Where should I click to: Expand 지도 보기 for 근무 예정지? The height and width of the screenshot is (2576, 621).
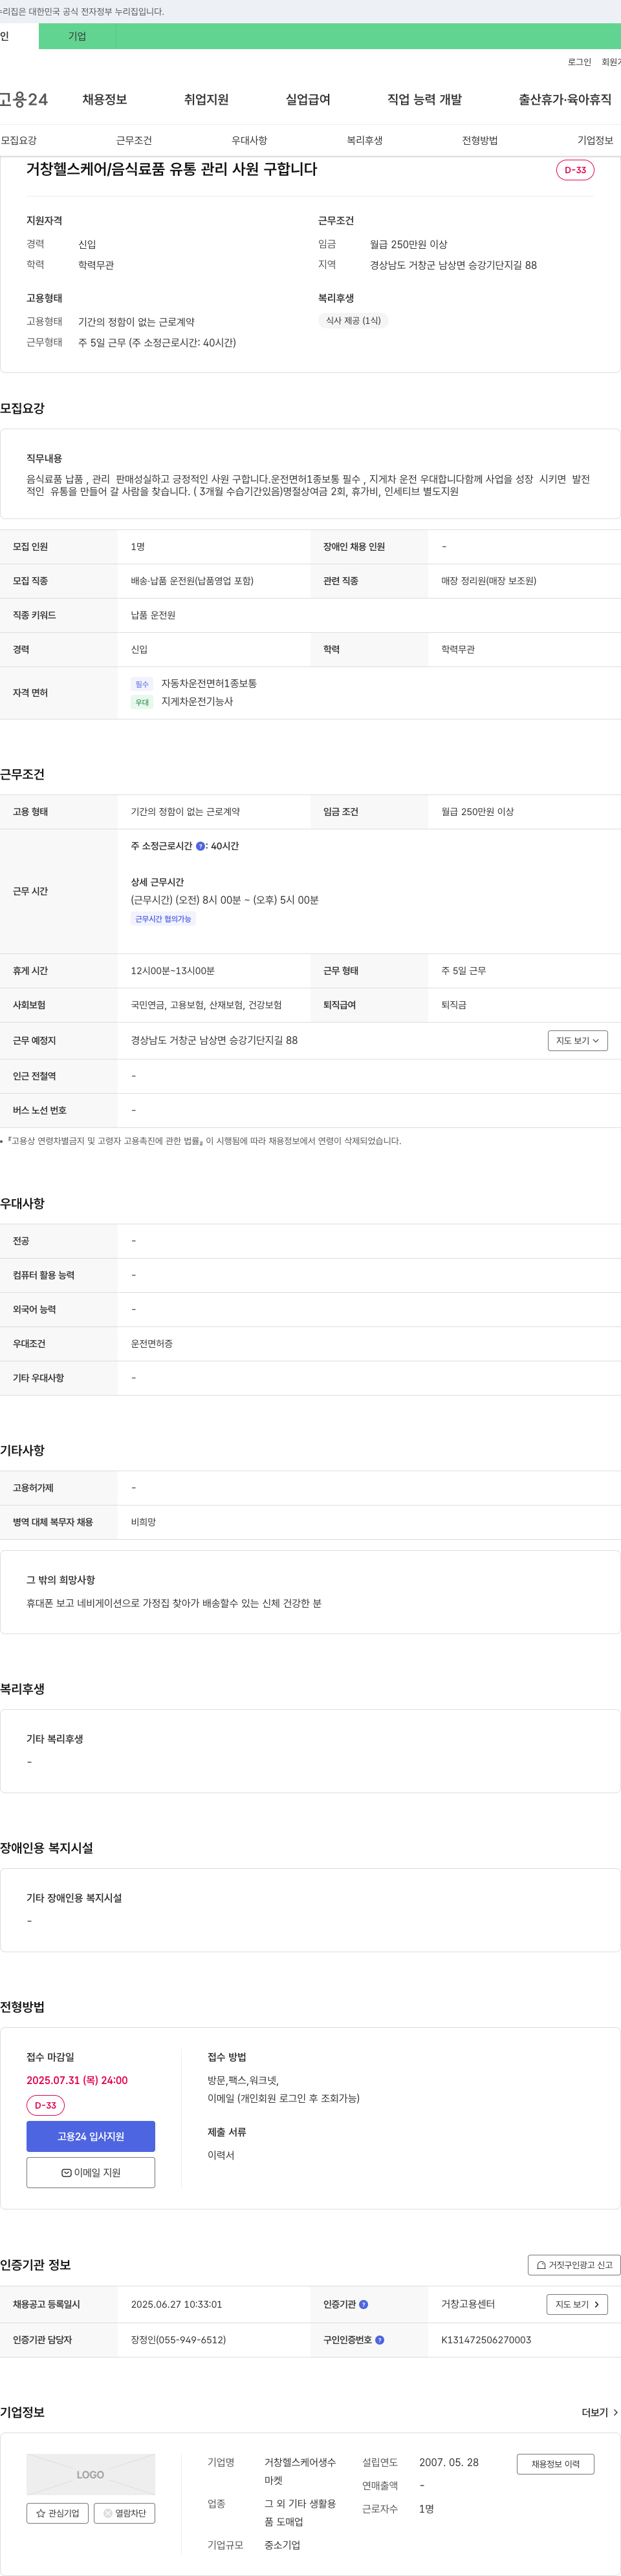click(x=577, y=1041)
